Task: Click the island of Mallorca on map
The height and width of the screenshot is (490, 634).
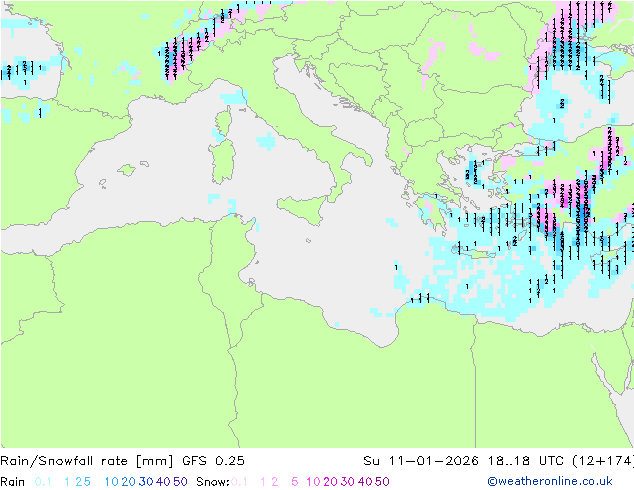Action: [x=127, y=170]
